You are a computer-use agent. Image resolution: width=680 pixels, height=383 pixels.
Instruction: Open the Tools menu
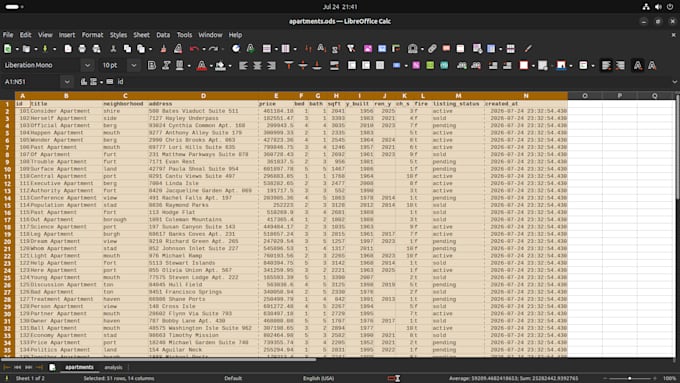point(184,35)
